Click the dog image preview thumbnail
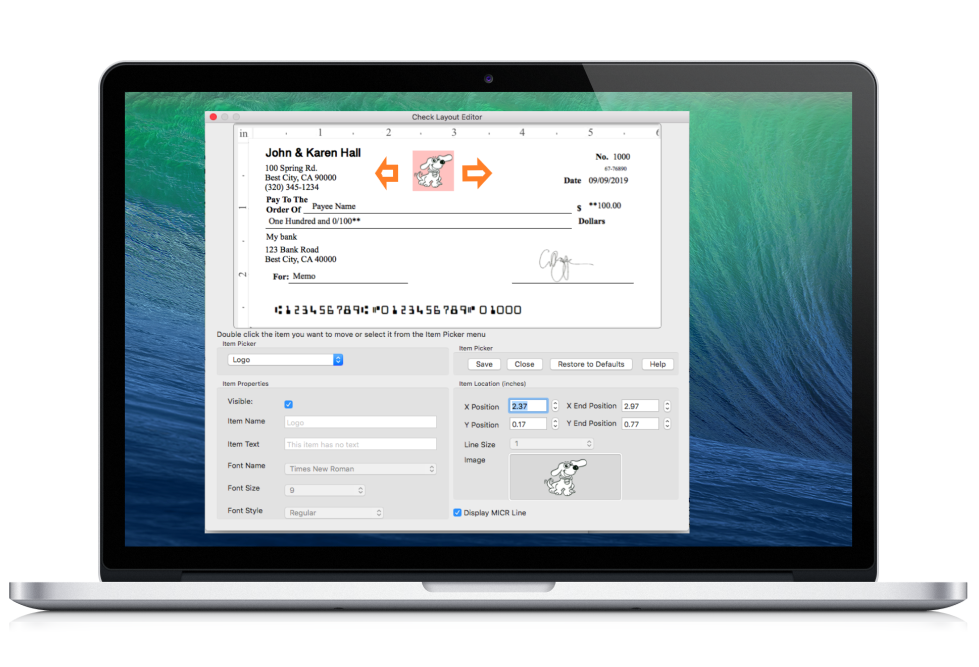 coord(565,477)
